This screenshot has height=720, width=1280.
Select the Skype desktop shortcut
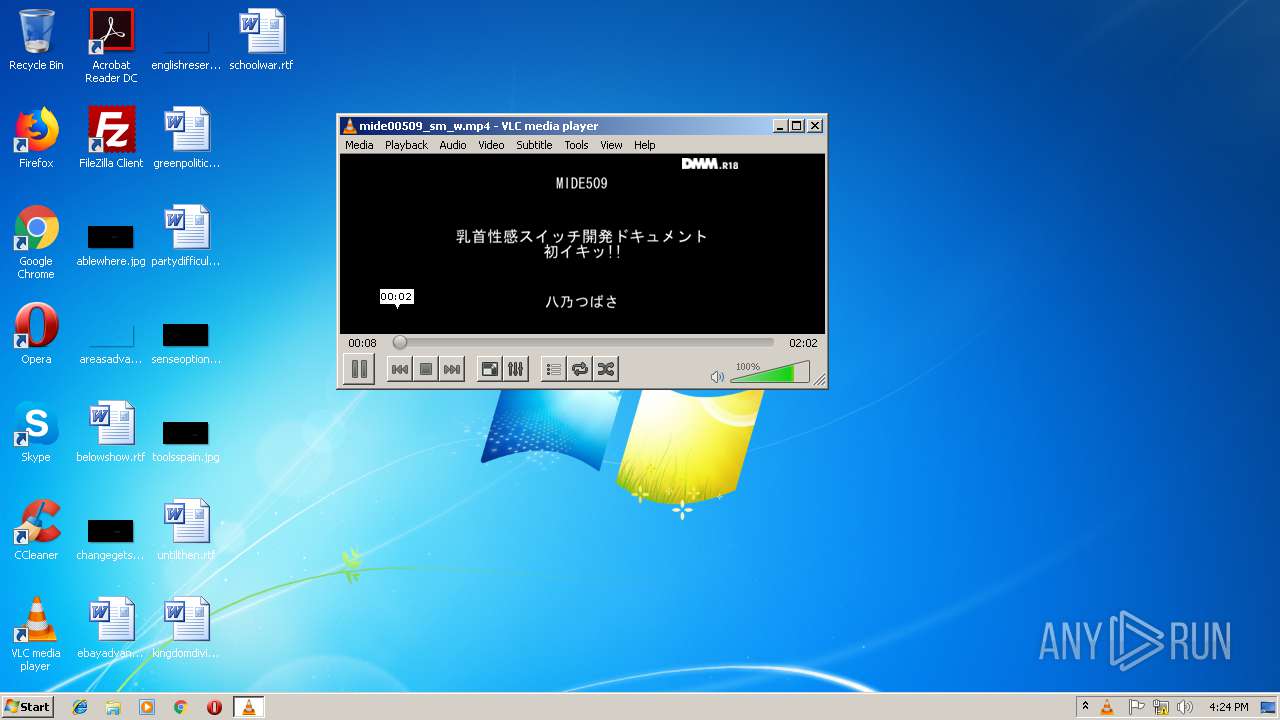[36, 432]
